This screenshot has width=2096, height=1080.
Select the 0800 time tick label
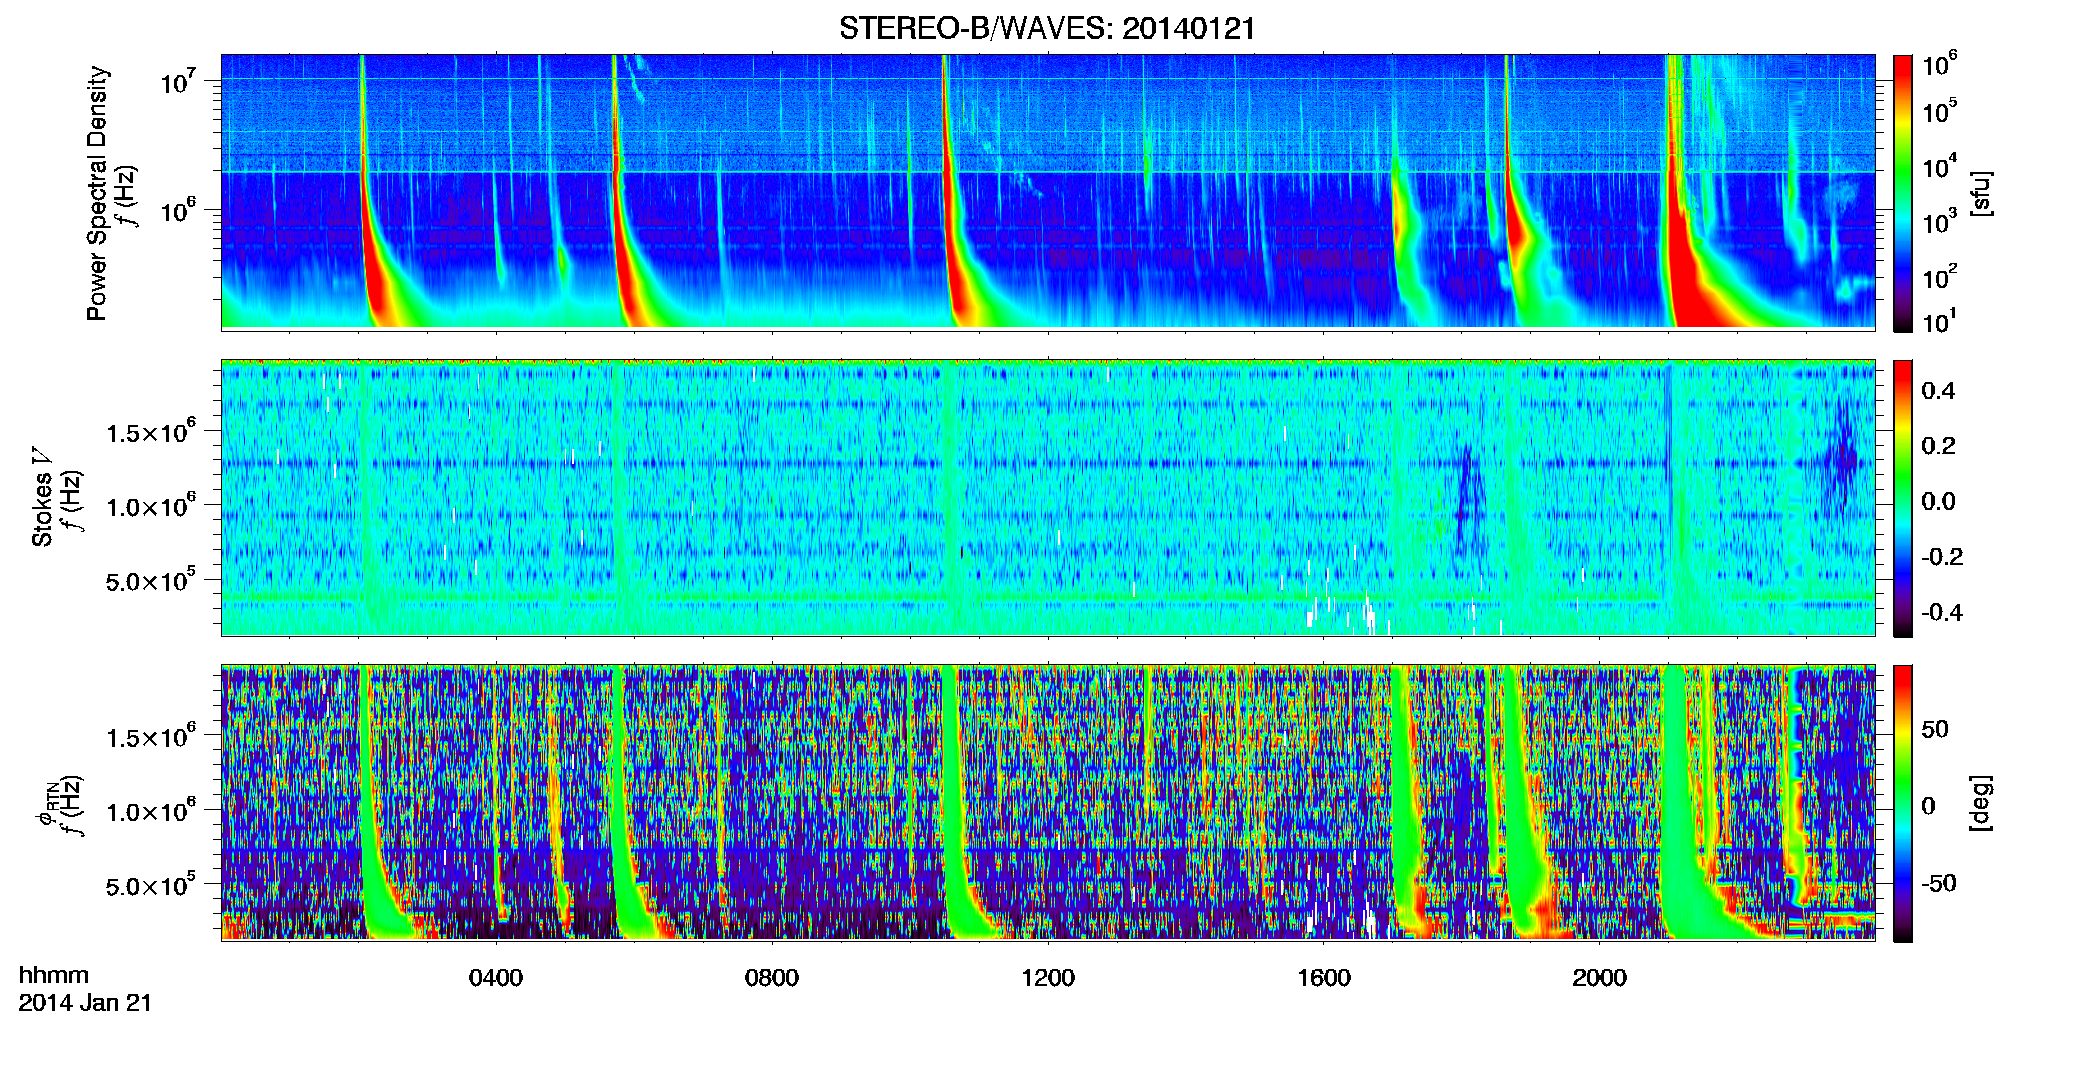(772, 978)
